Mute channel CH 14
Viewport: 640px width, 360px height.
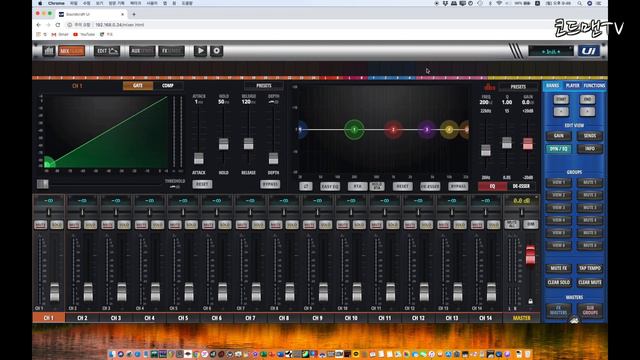[x=477, y=225]
